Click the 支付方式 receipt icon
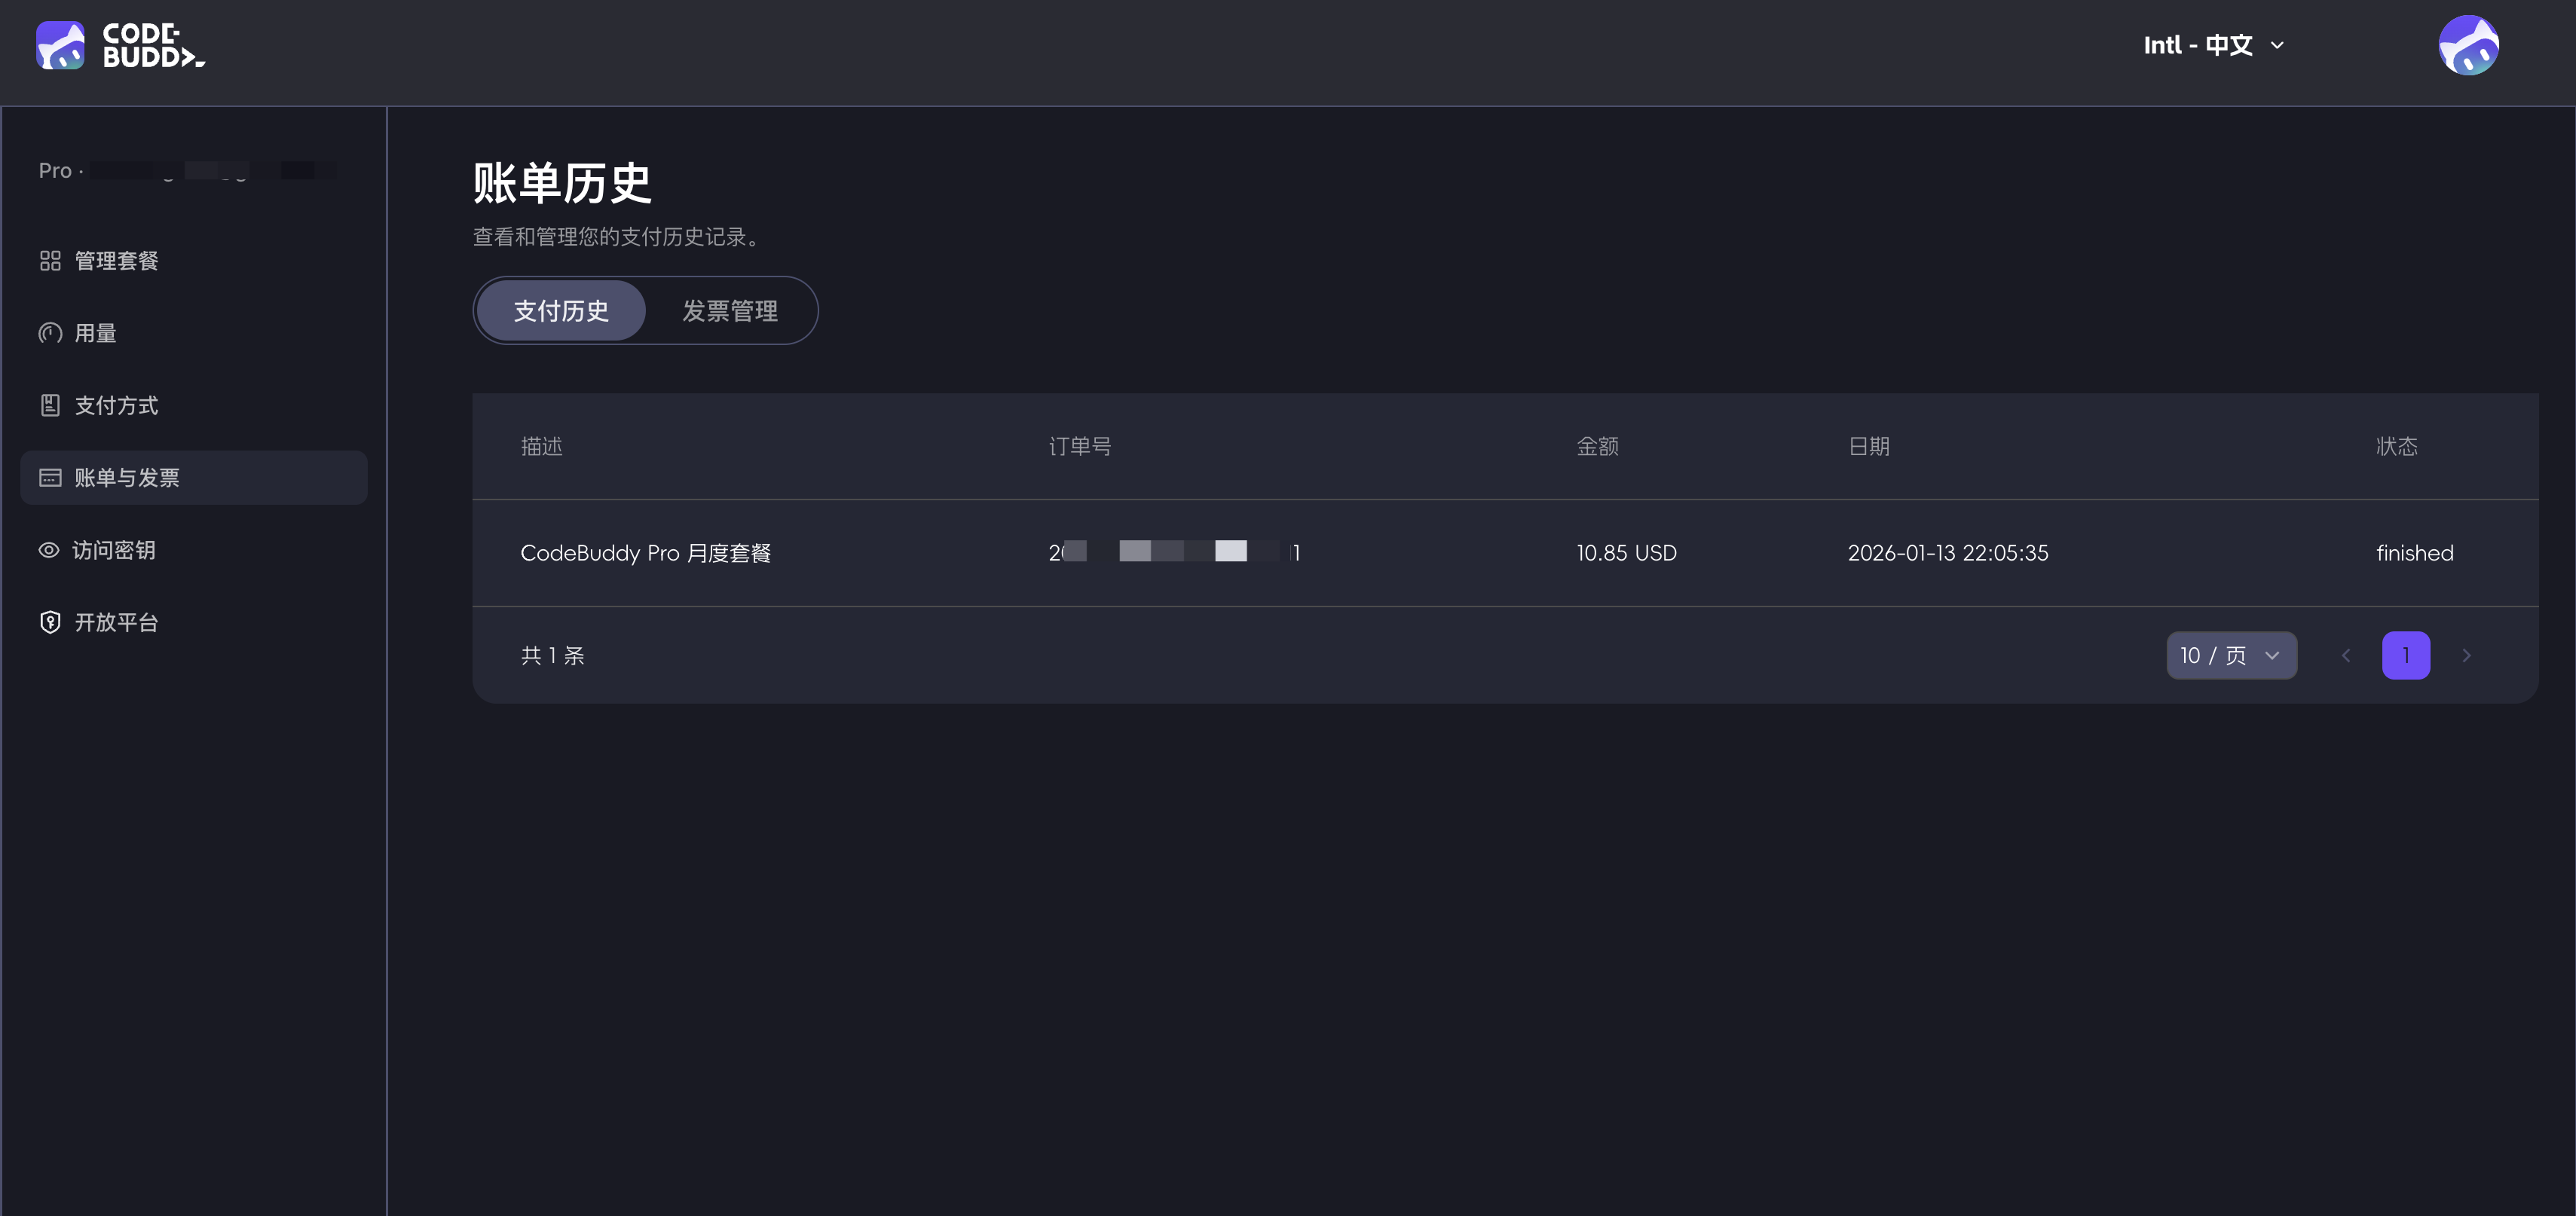Image resolution: width=2576 pixels, height=1216 pixels. point(50,405)
